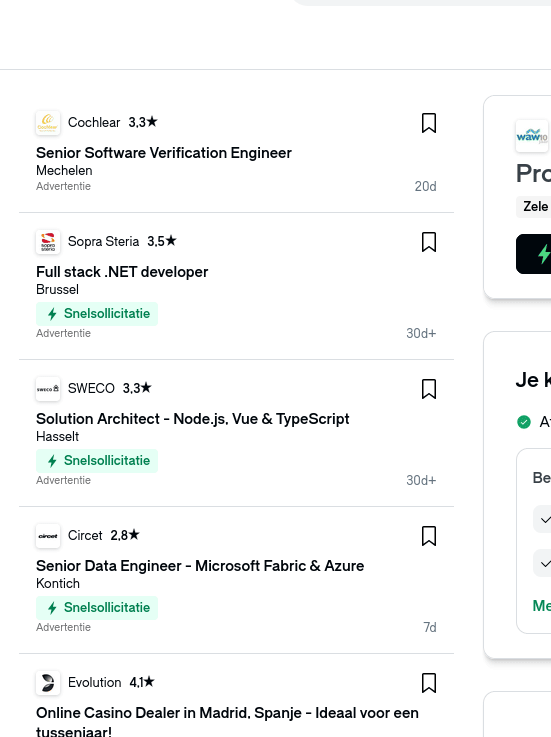Click Advertentie label under Circet job
Screen dimensions: 551x737
[63, 627]
